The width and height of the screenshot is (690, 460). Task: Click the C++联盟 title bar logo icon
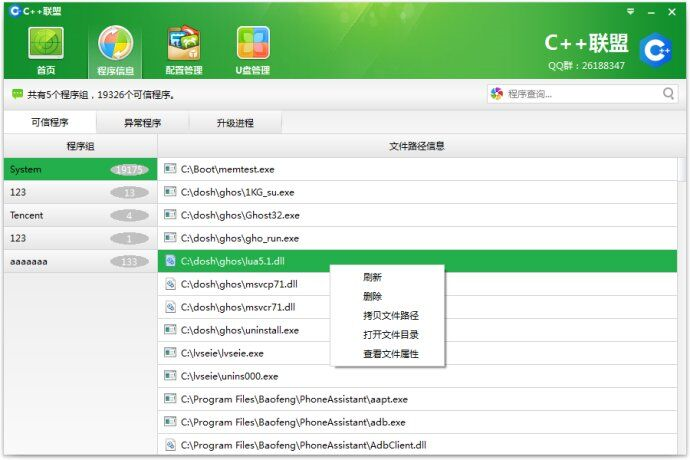[15, 11]
